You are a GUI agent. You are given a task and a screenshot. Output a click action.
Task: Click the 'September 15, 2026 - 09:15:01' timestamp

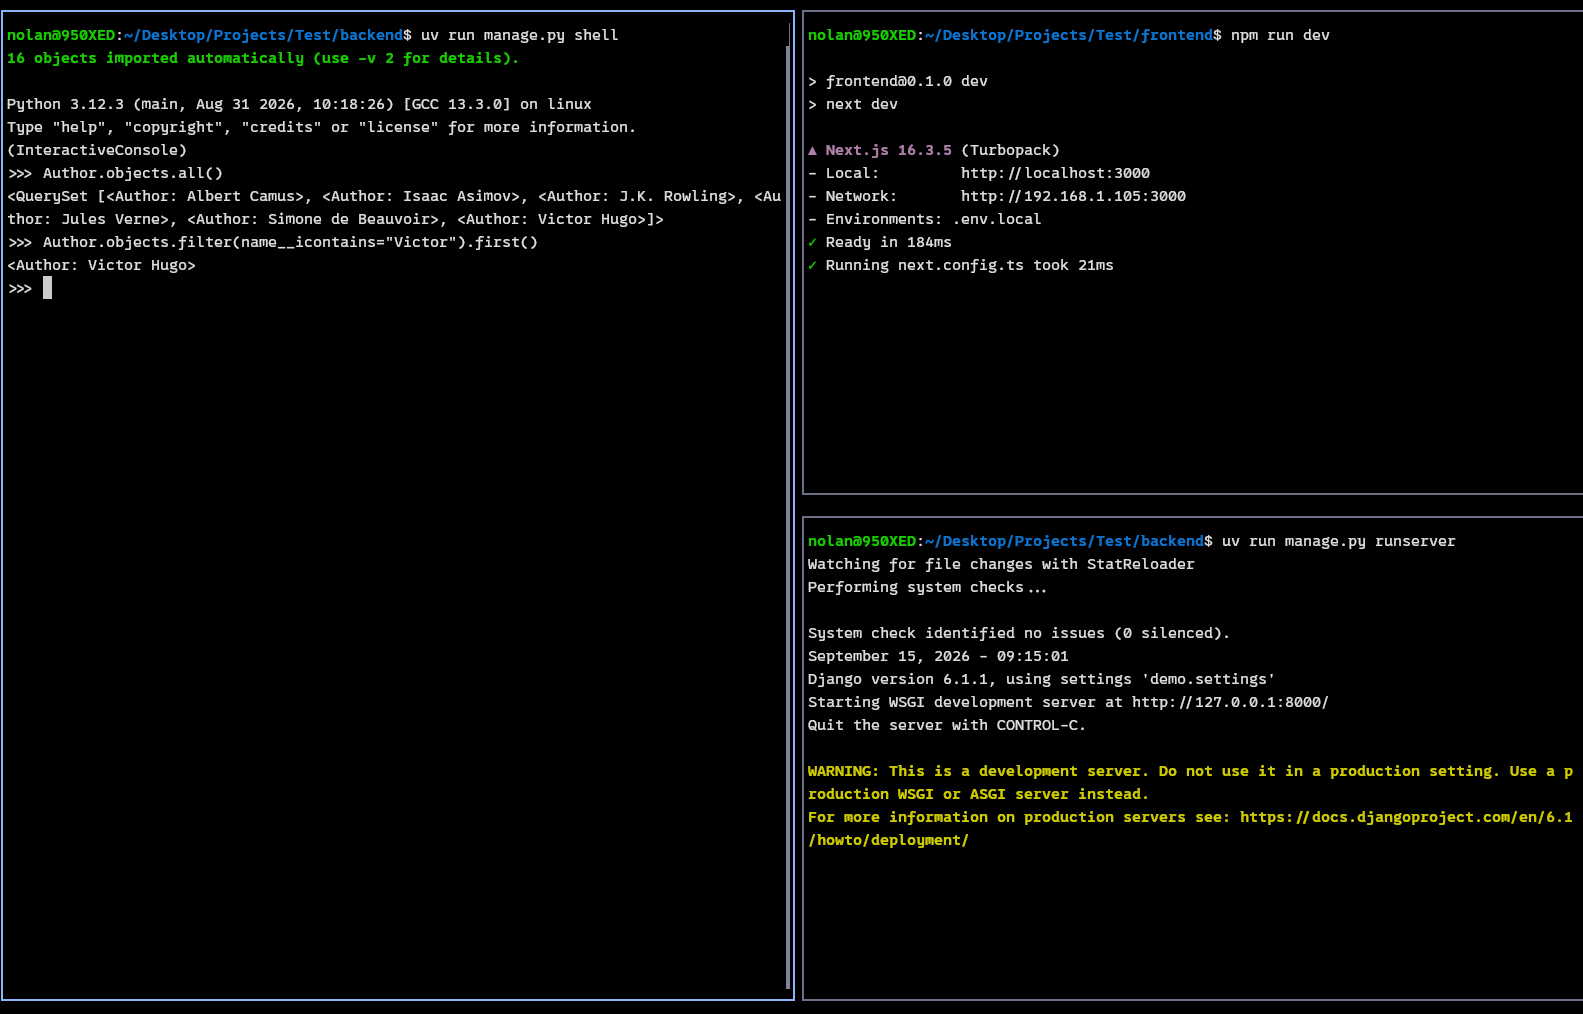pyautogui.click(x=938, y=656)
